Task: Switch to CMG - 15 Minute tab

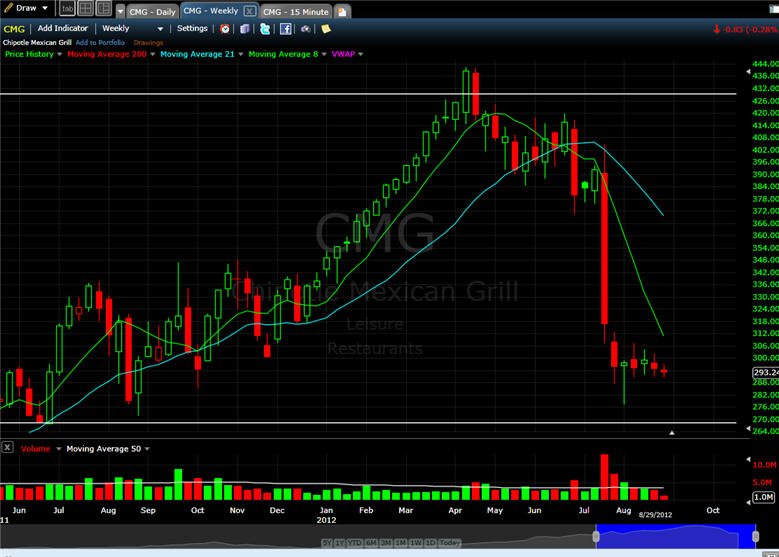Action: pos(296,12)
